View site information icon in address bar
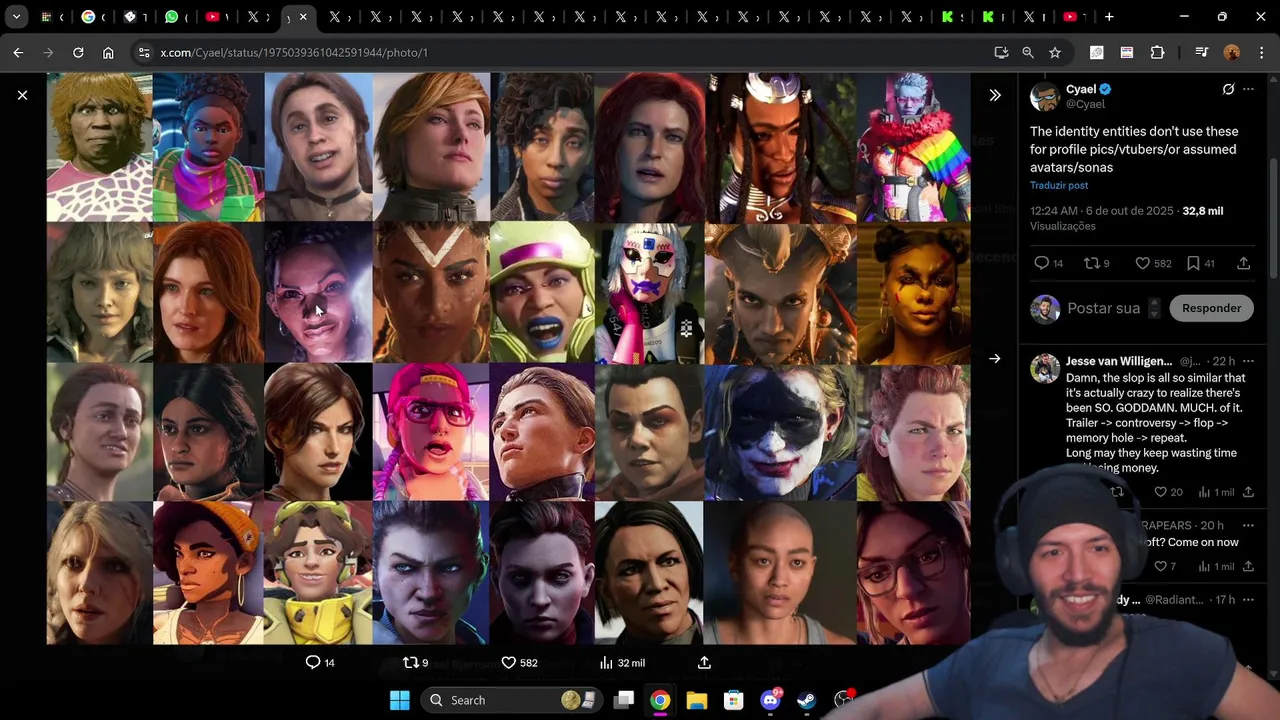The height and width of the screenshot is (720, 1280). coord(144,52)
